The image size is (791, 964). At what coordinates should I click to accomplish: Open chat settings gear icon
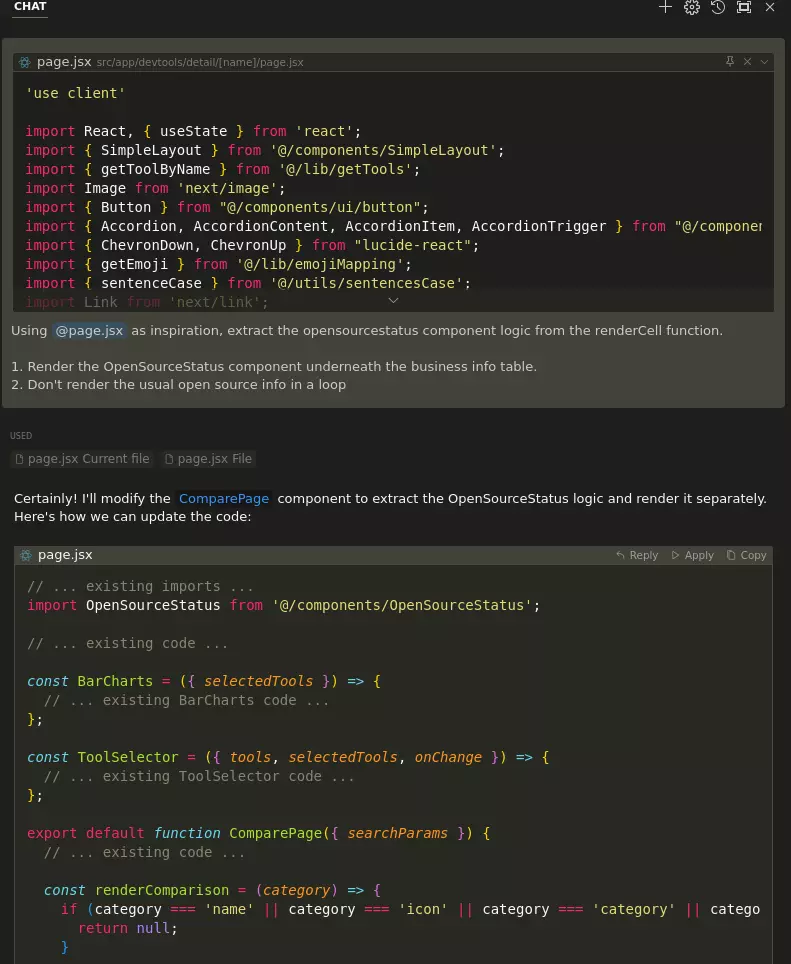pyautogui.click(x=691, y=7)
